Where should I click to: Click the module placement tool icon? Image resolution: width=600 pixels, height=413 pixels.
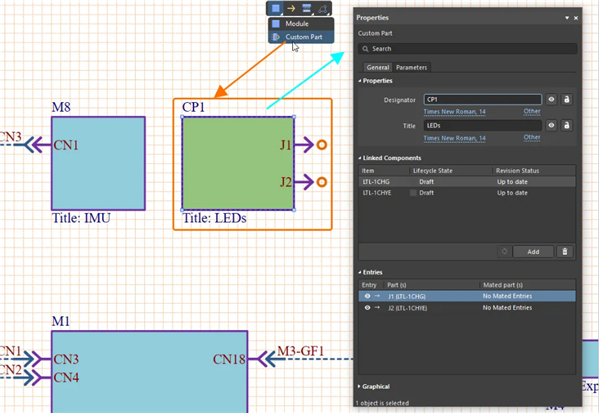pos(274,8)
